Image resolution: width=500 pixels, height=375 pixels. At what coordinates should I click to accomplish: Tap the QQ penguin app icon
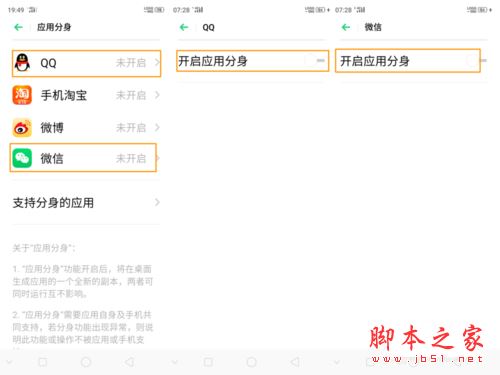click(22, 63)
